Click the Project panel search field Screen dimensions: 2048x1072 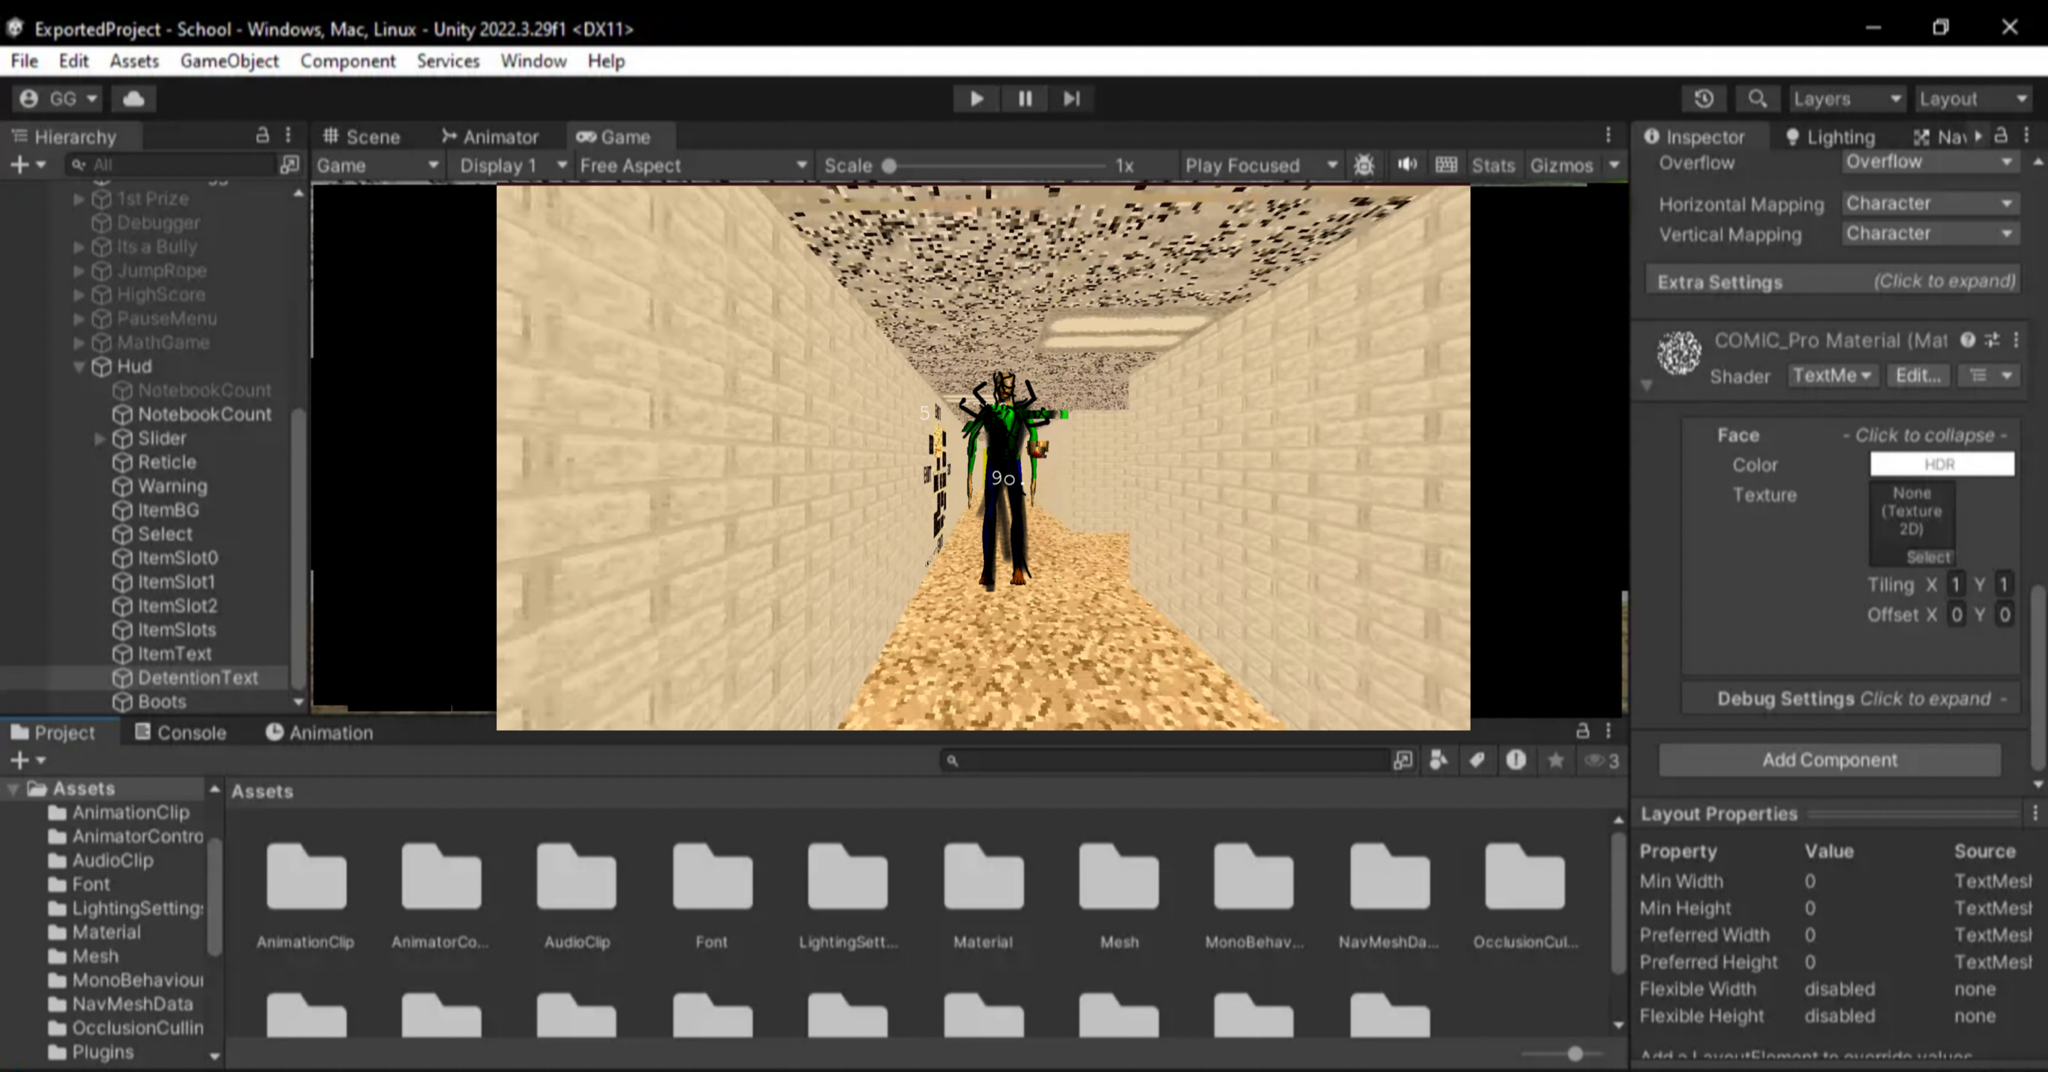click(x=1164, y=761)
